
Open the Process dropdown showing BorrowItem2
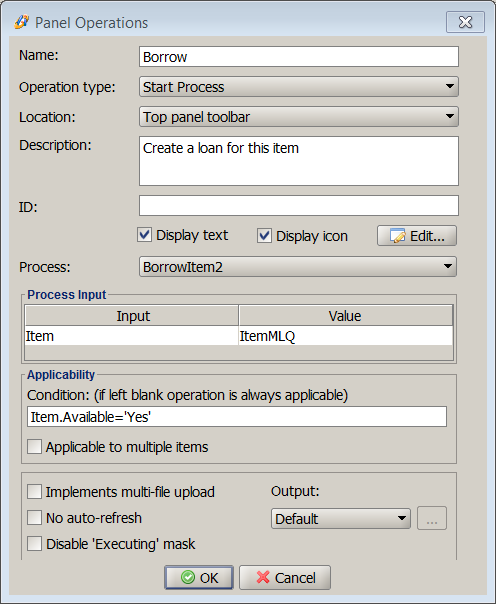(x=298, y=267)
